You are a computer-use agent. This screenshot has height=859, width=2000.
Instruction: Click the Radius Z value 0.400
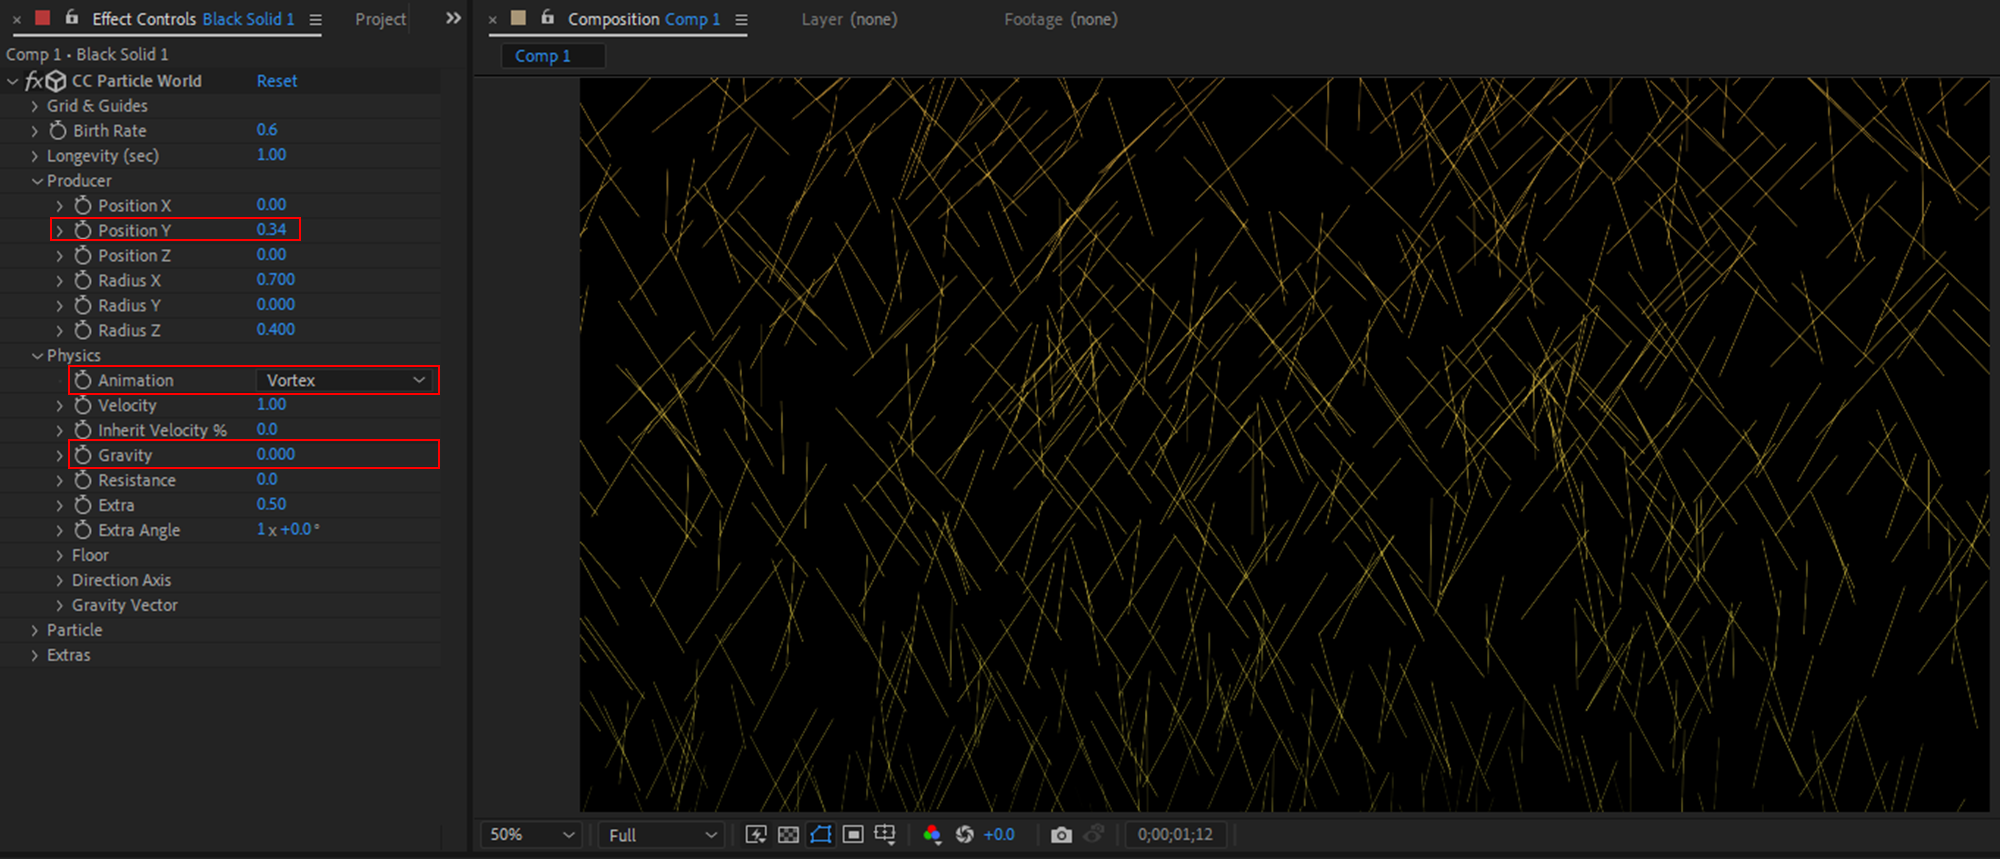click(x=275, y=329)
